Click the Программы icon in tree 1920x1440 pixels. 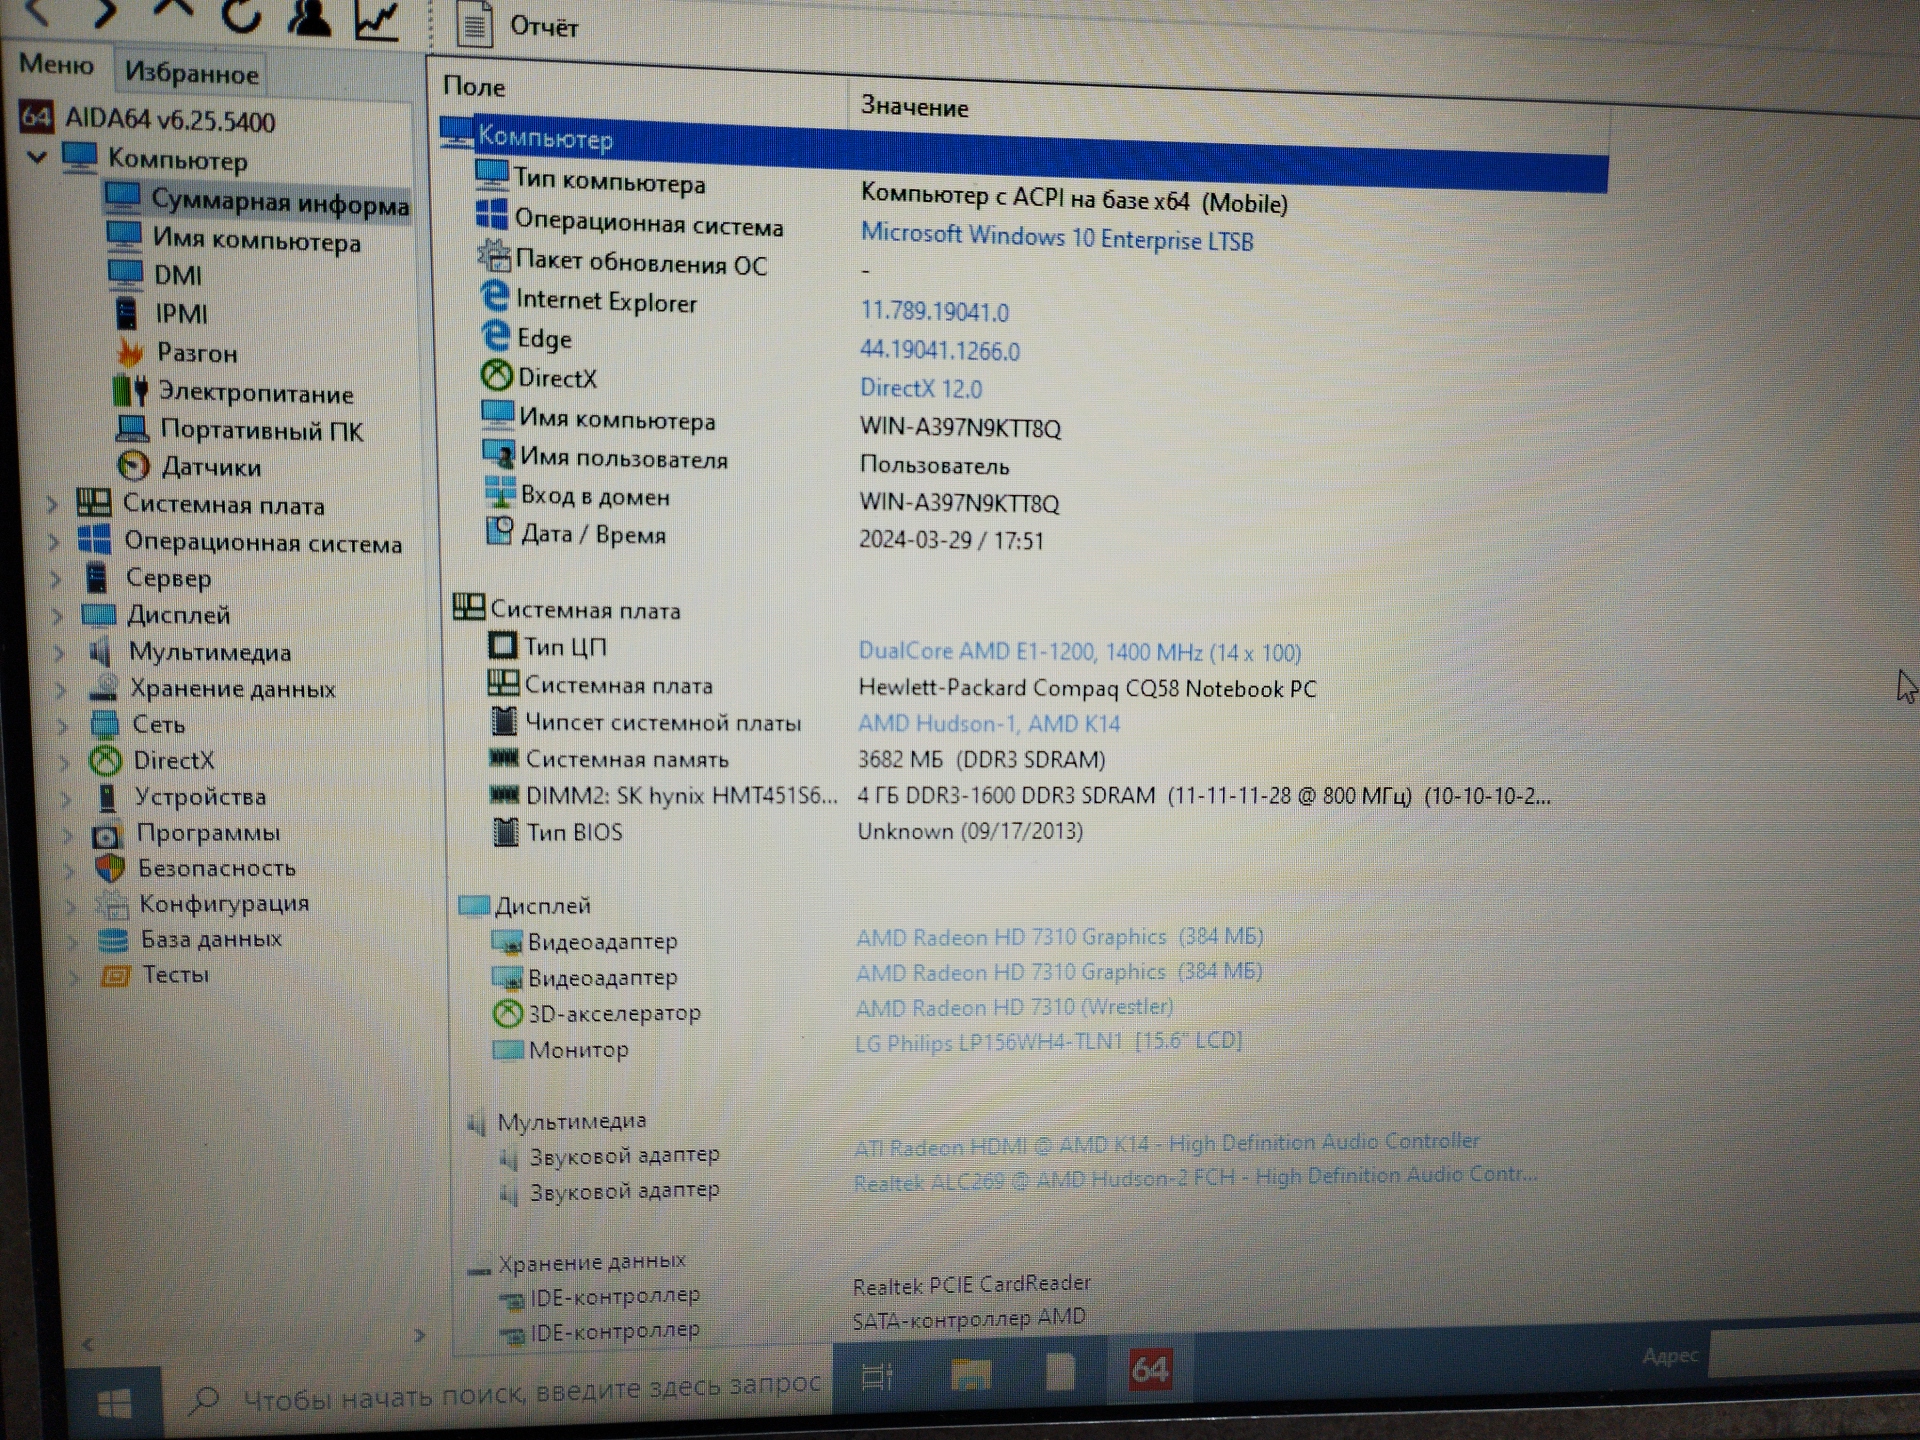[107, 834]
